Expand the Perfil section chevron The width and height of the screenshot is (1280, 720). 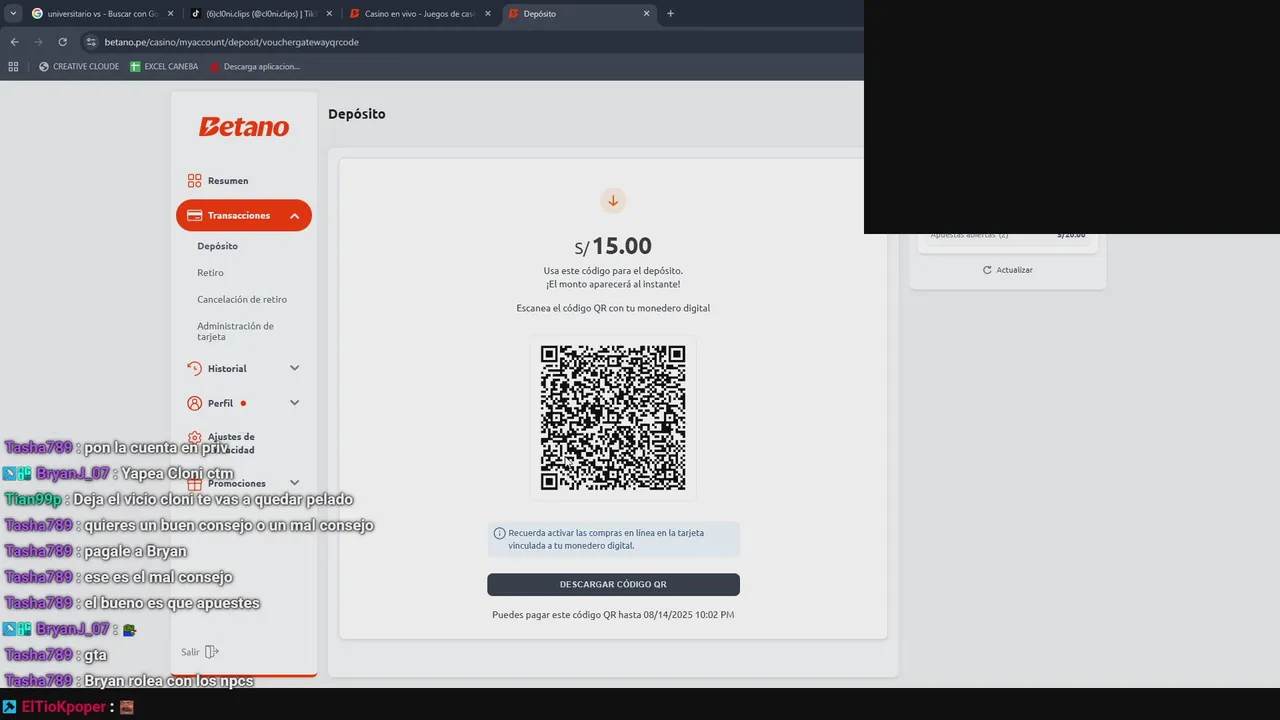click(x=295, y=403)
